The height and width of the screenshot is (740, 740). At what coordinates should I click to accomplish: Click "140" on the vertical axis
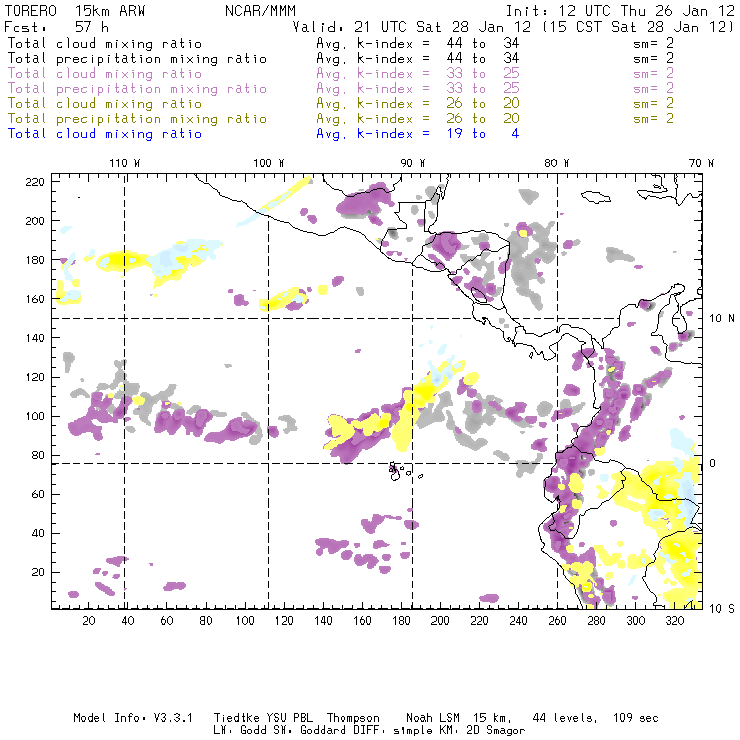click(x=35, y=338)
